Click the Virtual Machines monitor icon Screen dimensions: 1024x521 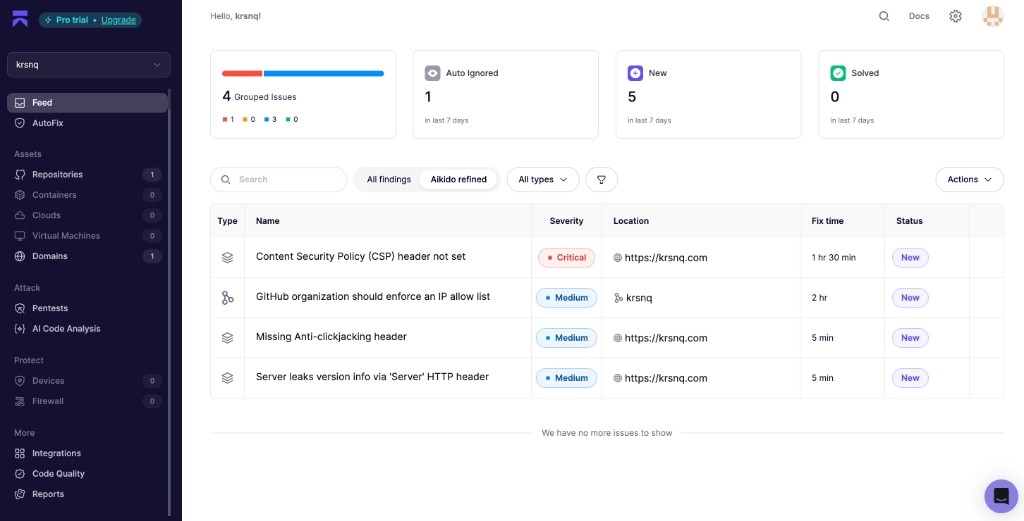[20, 236]
